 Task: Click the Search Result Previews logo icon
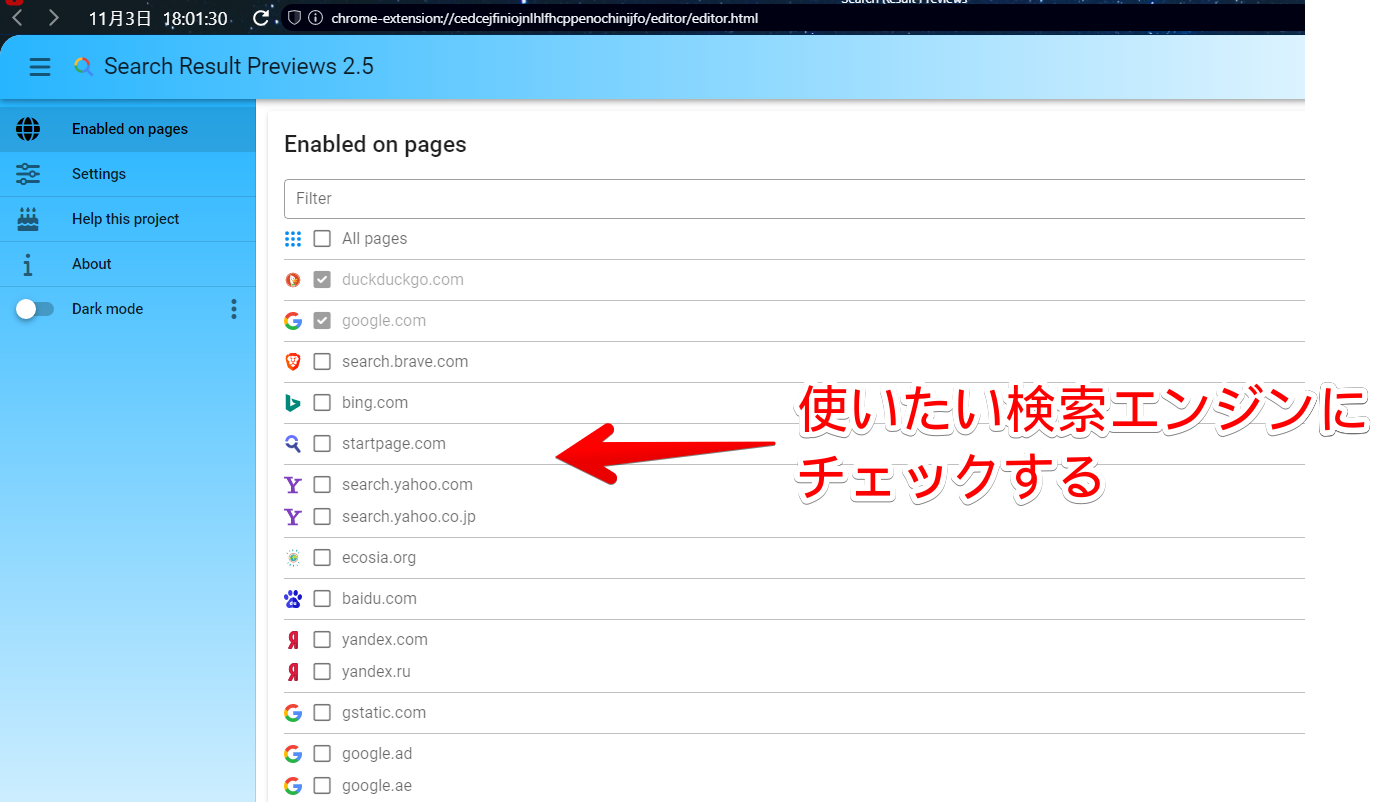click(x=83, y=67)
